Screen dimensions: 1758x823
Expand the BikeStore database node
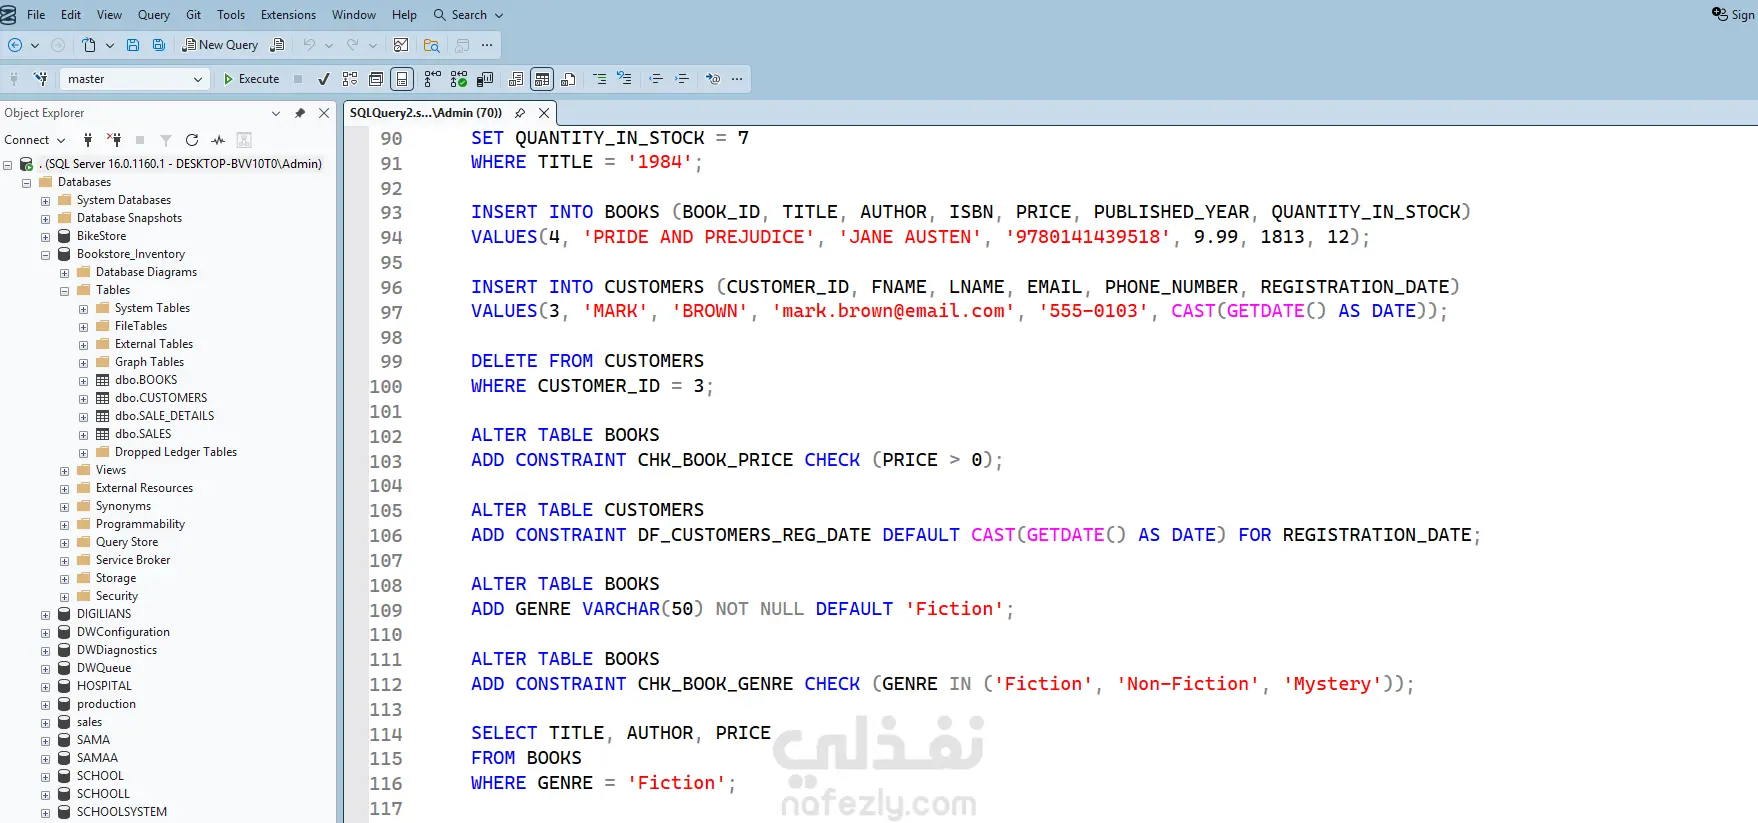(46, 237)
